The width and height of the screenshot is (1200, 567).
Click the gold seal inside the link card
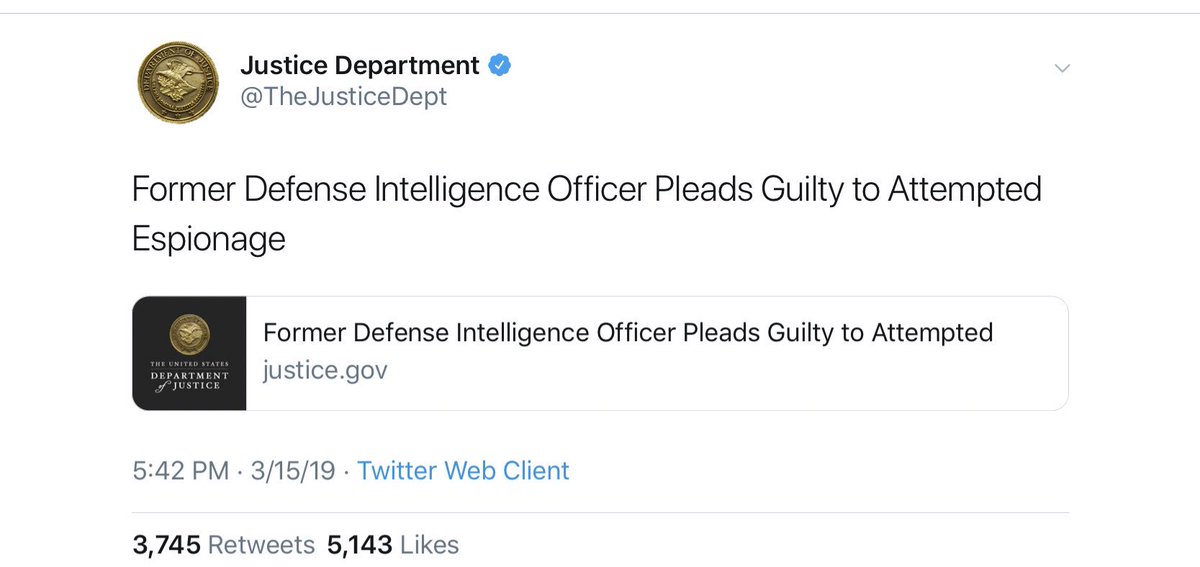click(x=188, y=329)
